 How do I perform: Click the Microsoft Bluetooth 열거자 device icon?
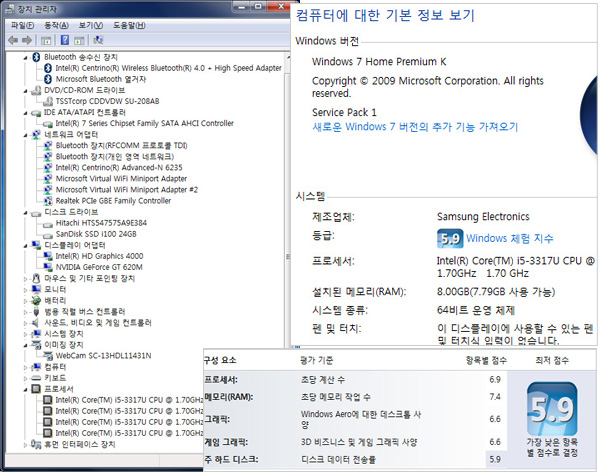pyautogui.click(x=48, y=79)
